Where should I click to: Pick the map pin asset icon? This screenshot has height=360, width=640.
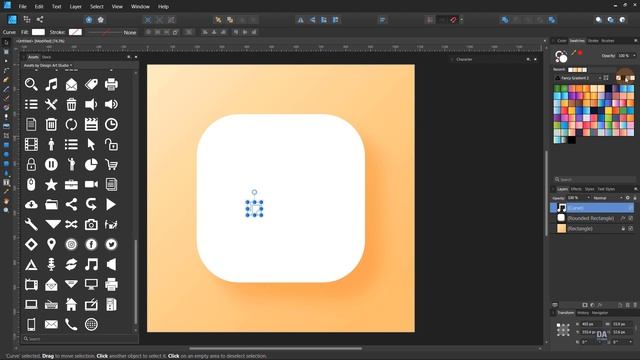pos(51,244)
